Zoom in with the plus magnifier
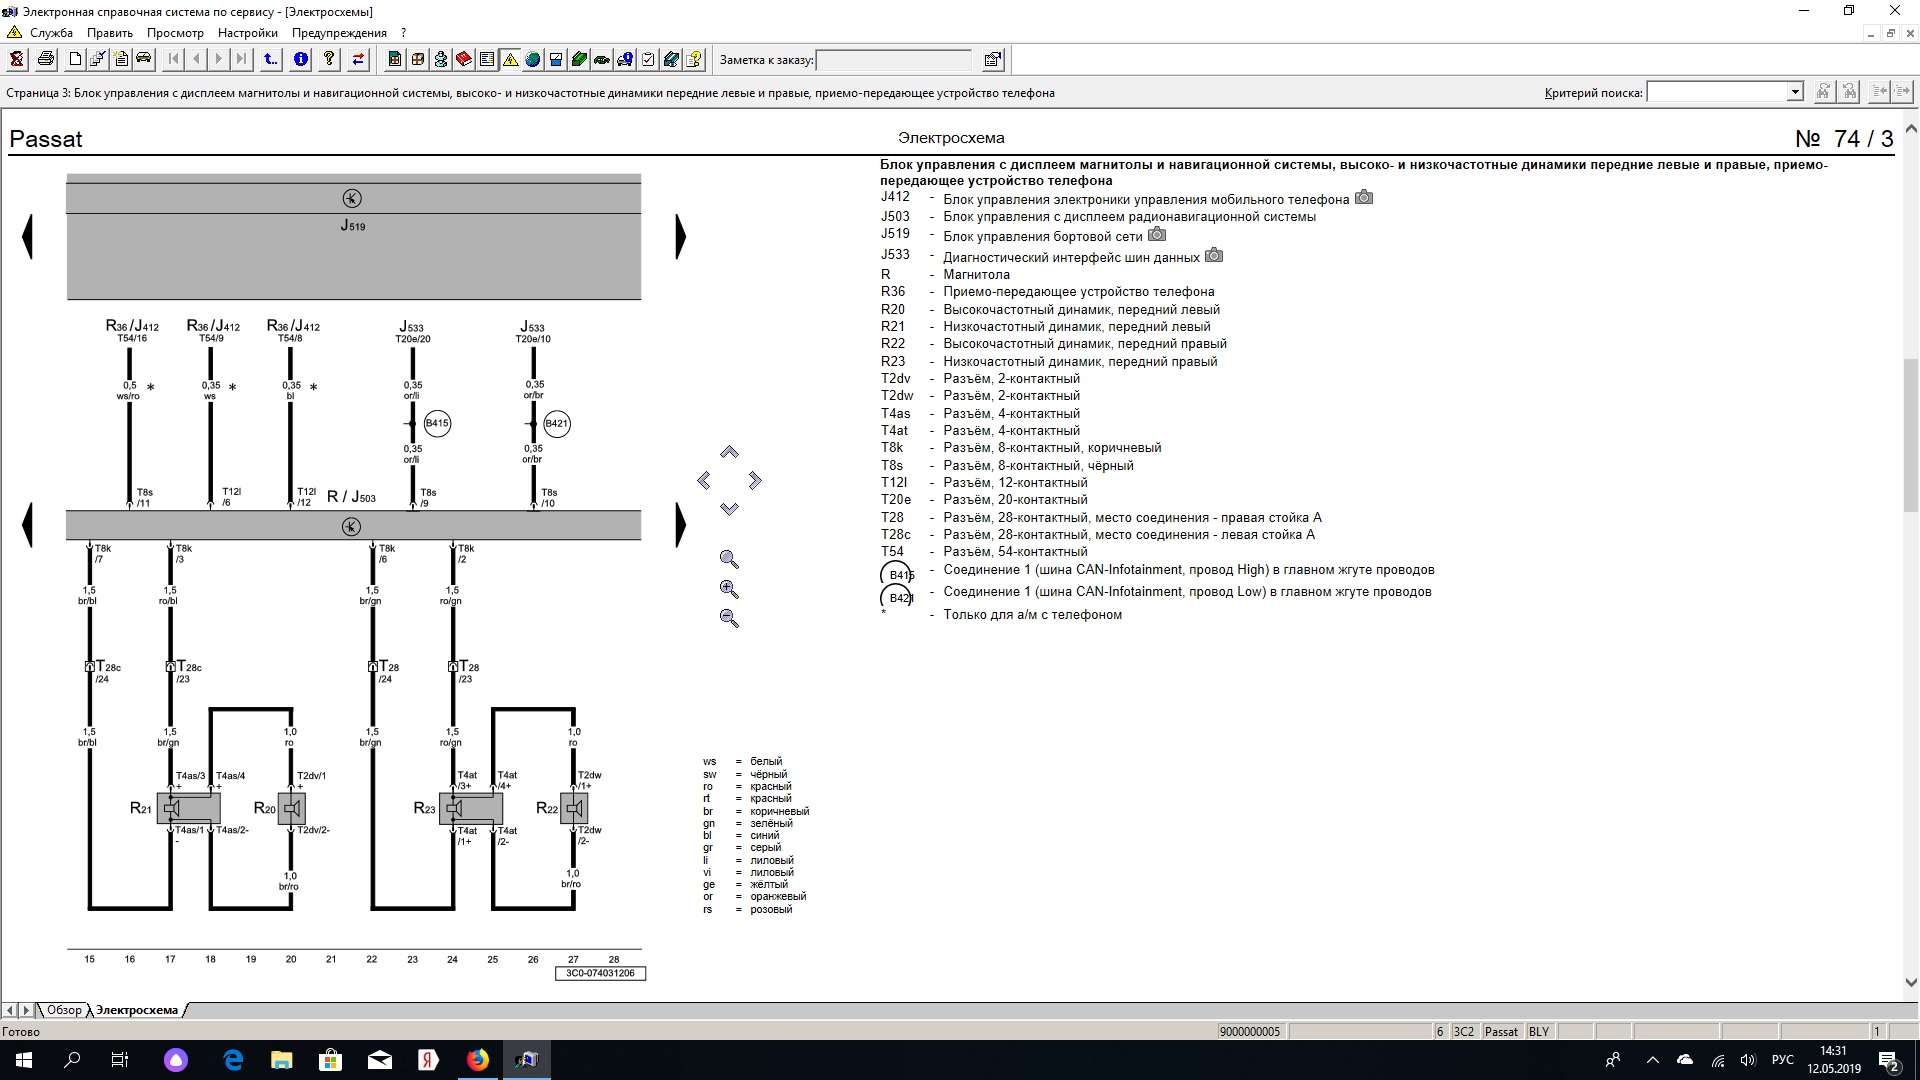The image size is (1920, 1080). [729, 589]
